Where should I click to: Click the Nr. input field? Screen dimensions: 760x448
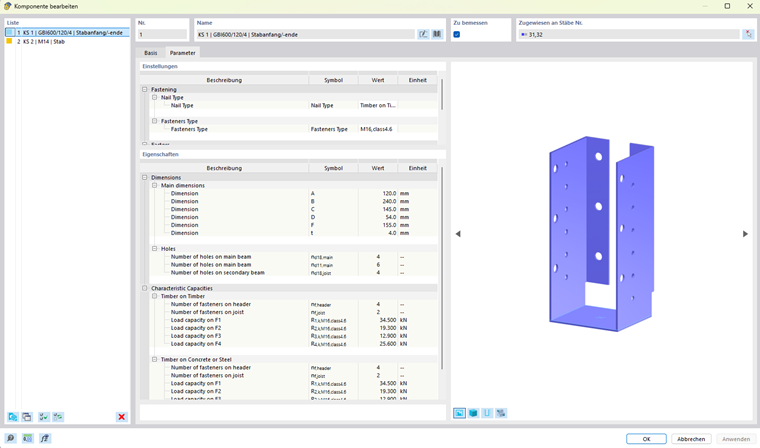click(x=162, y=34)
